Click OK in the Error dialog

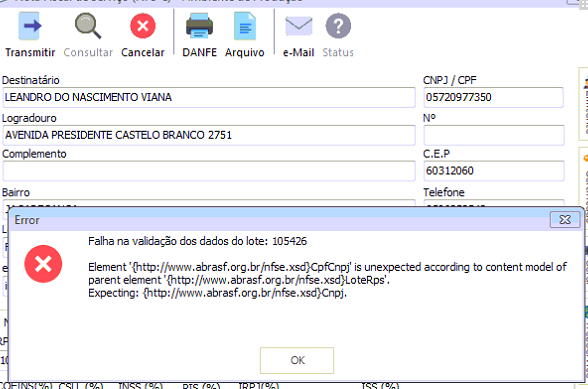point(297,360)
